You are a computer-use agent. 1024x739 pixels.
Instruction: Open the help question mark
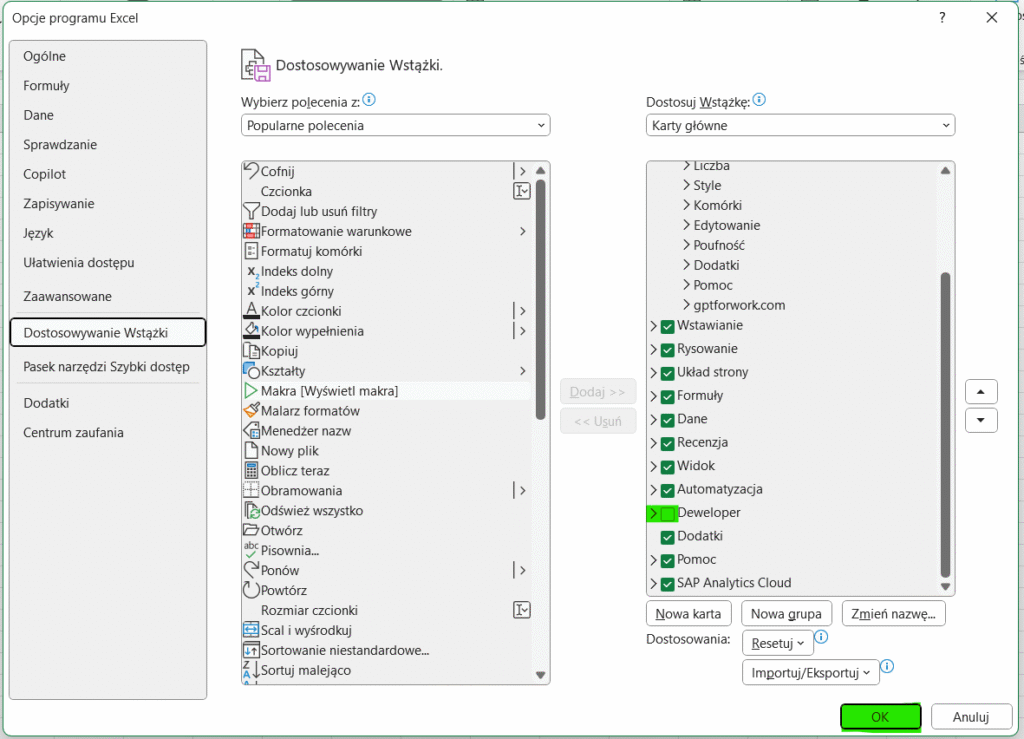(x=942, y=18)
